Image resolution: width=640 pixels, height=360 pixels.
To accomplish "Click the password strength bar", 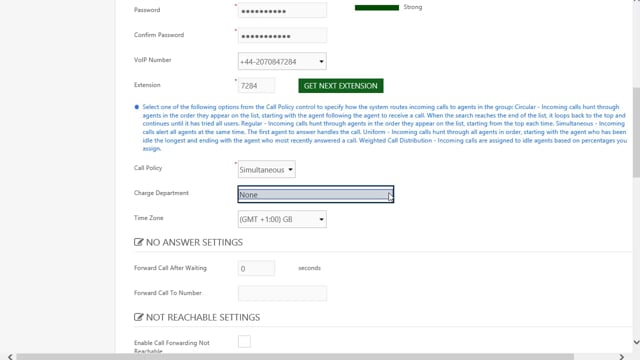I will pos(377,7).
